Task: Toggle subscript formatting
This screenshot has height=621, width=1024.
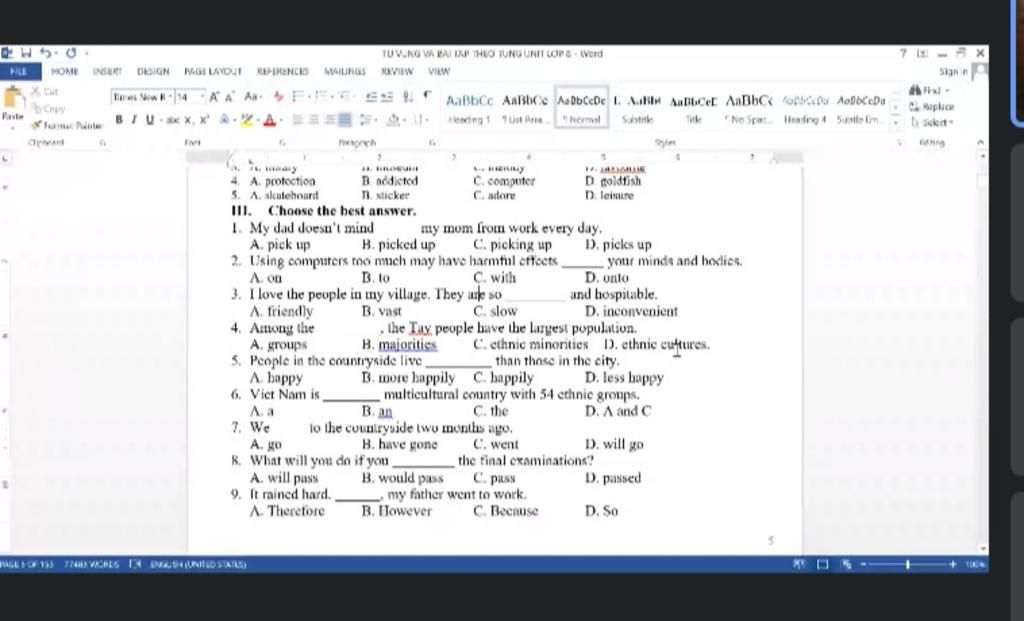Action: (x=188, y=120)
